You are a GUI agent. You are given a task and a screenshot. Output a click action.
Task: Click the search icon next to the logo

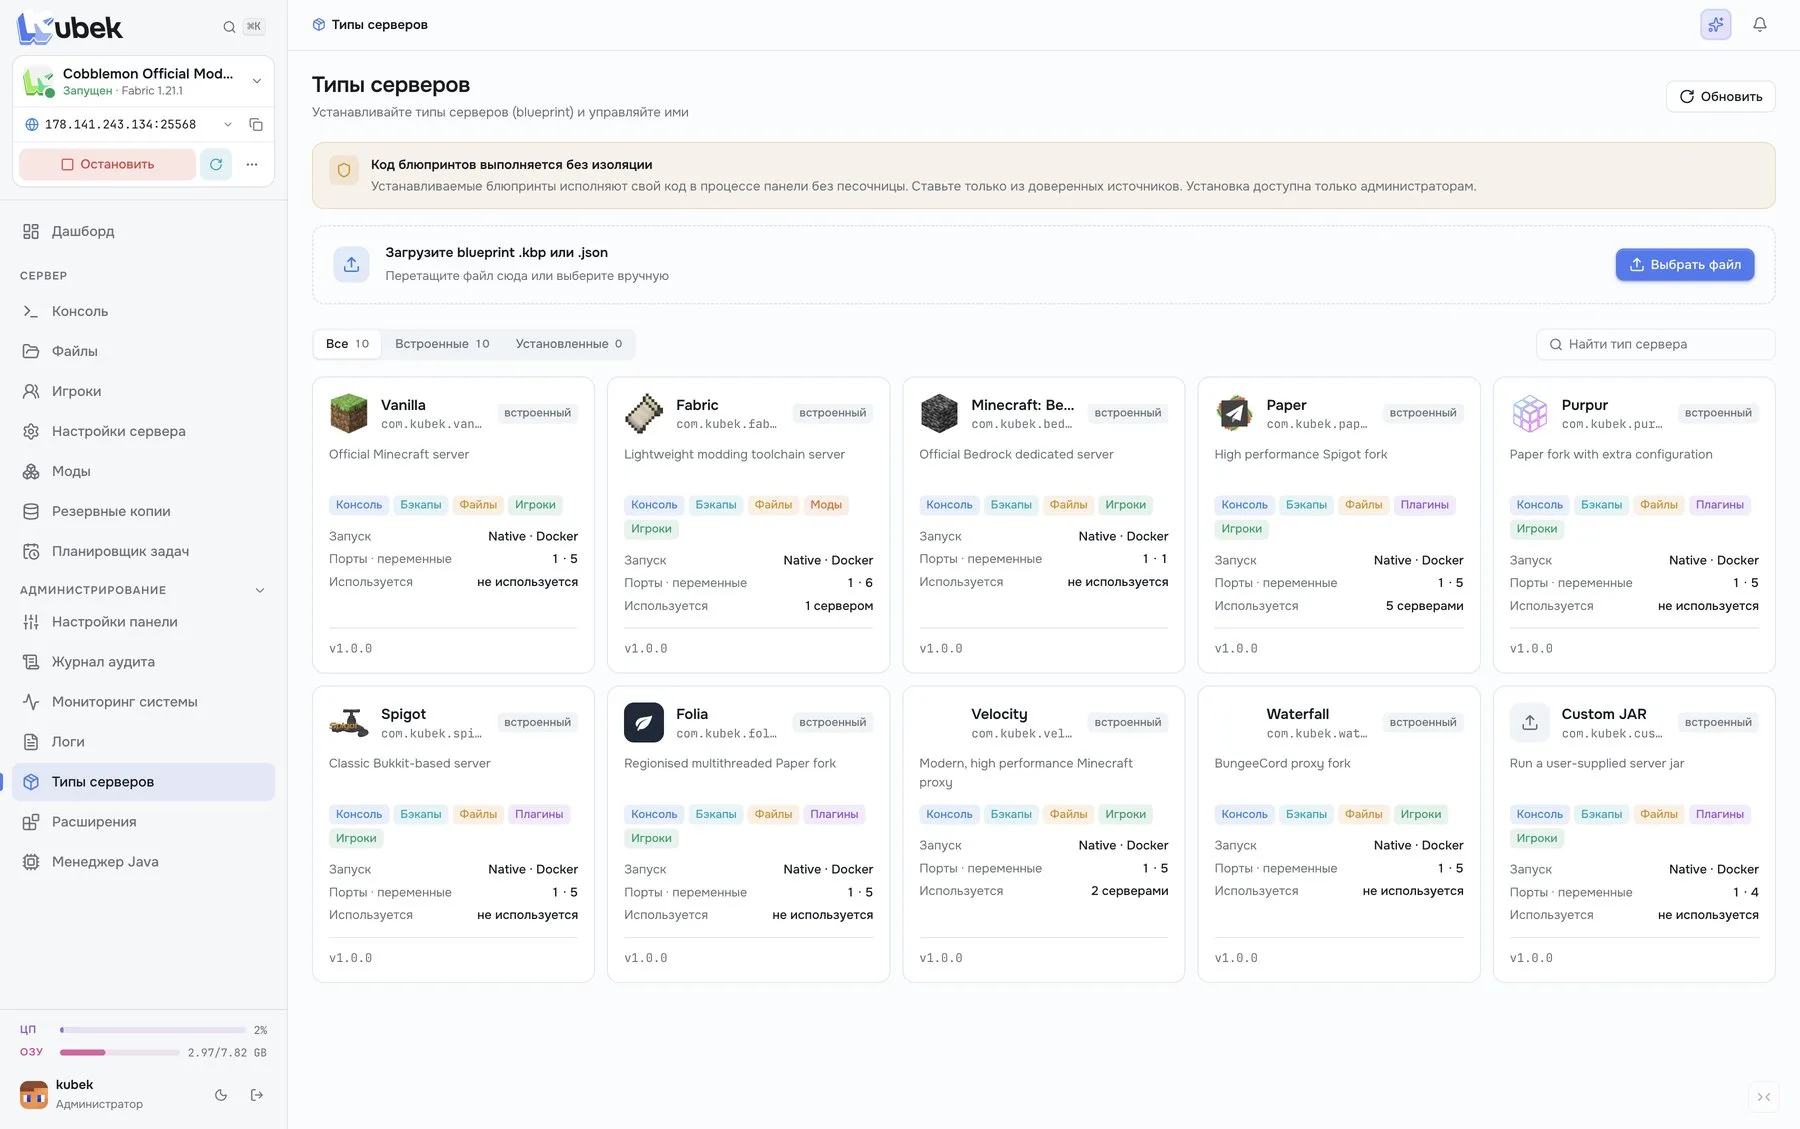point(229,27)
